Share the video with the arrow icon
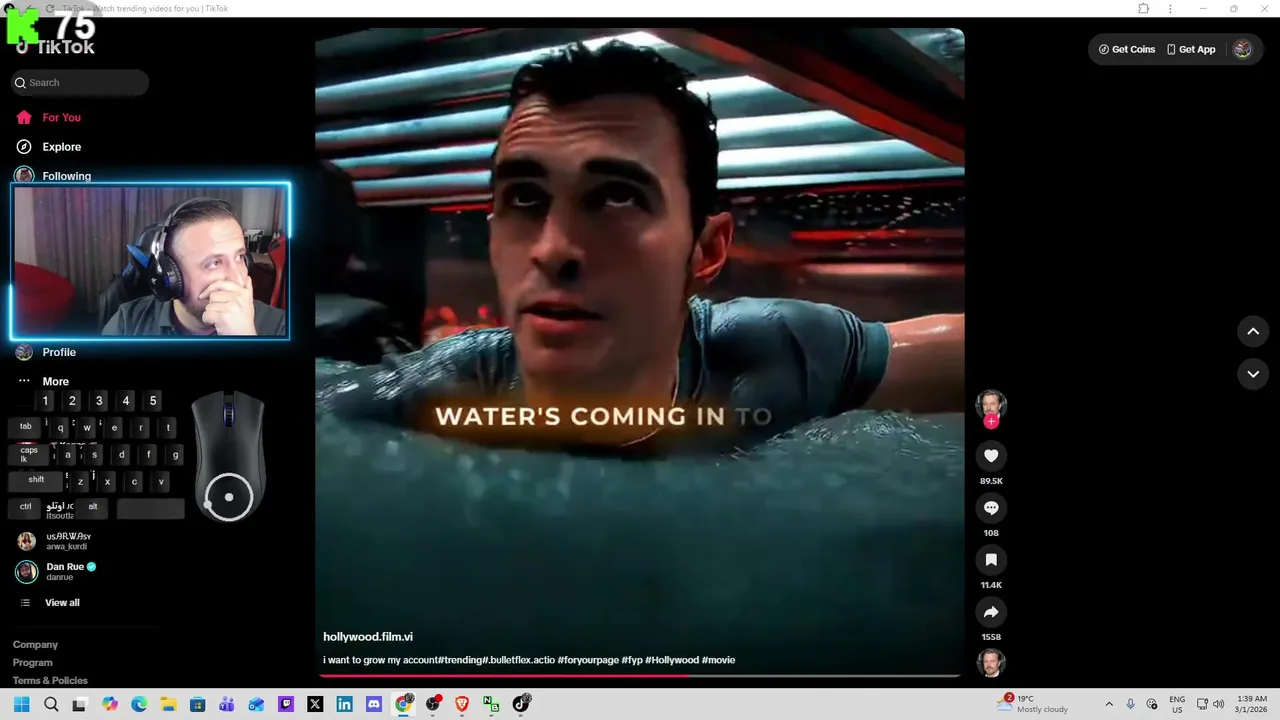The width and height of the screenshot is (1280, 720). [991, 612]
